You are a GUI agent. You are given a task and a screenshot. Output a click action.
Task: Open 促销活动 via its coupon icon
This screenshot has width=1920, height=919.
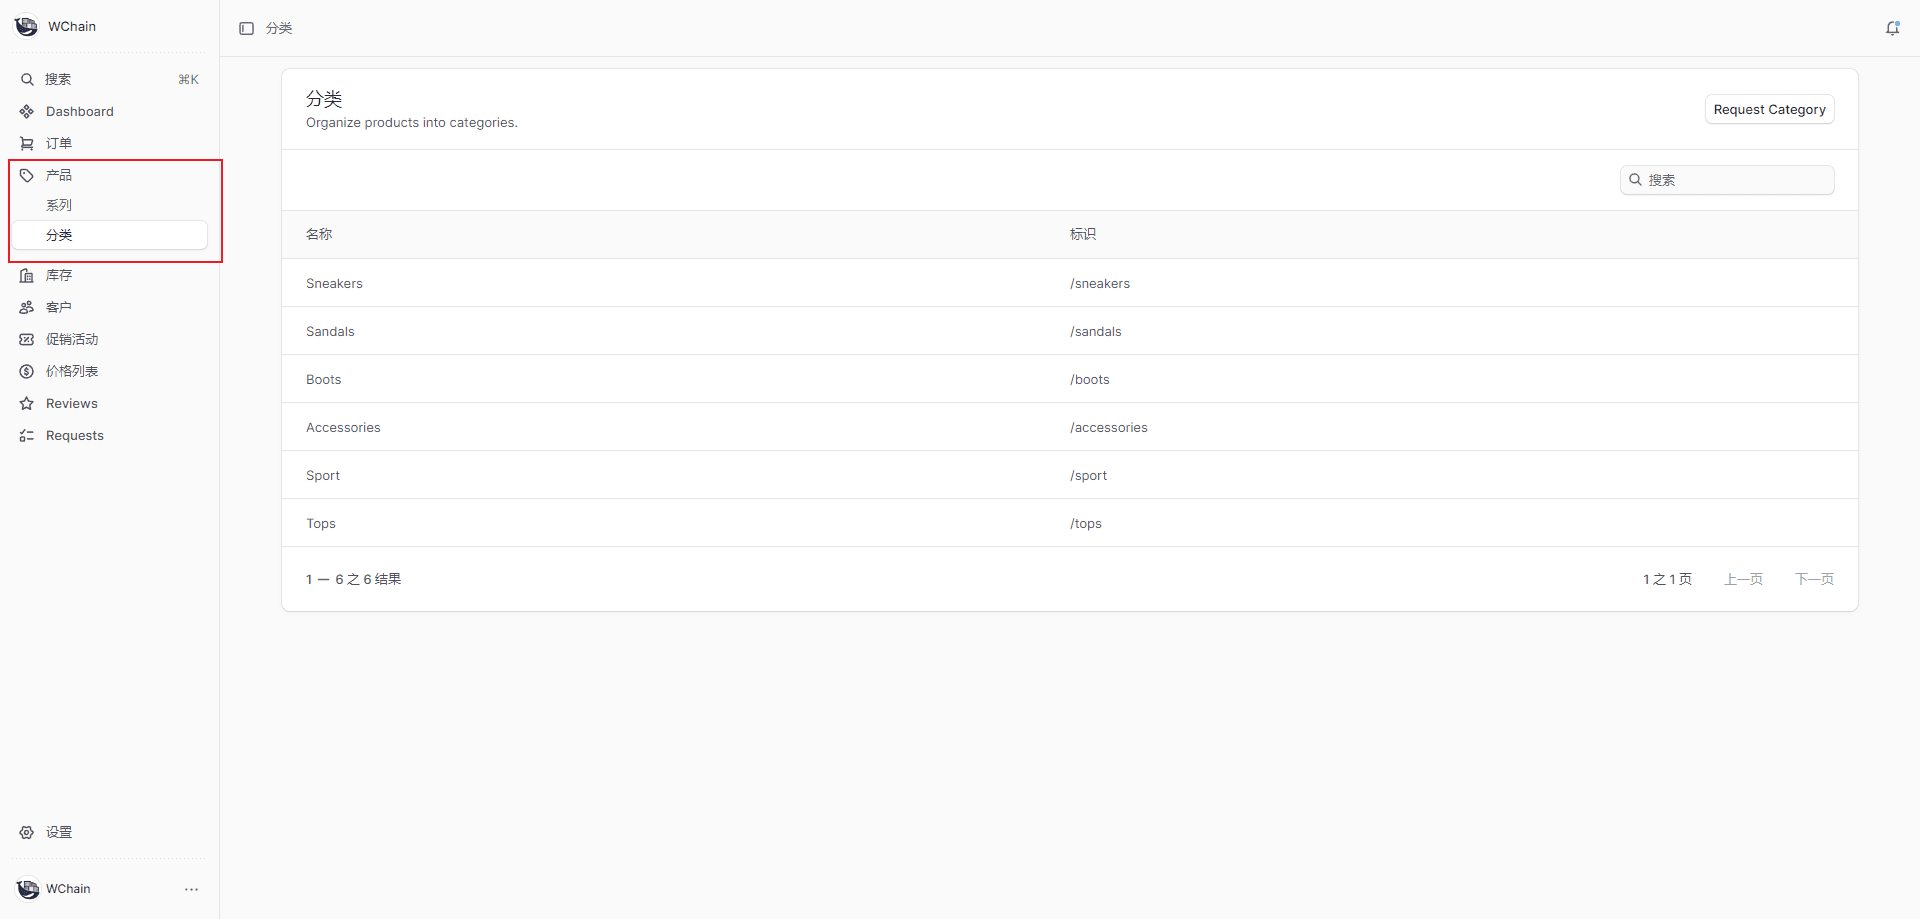click(x=27, y=340)
